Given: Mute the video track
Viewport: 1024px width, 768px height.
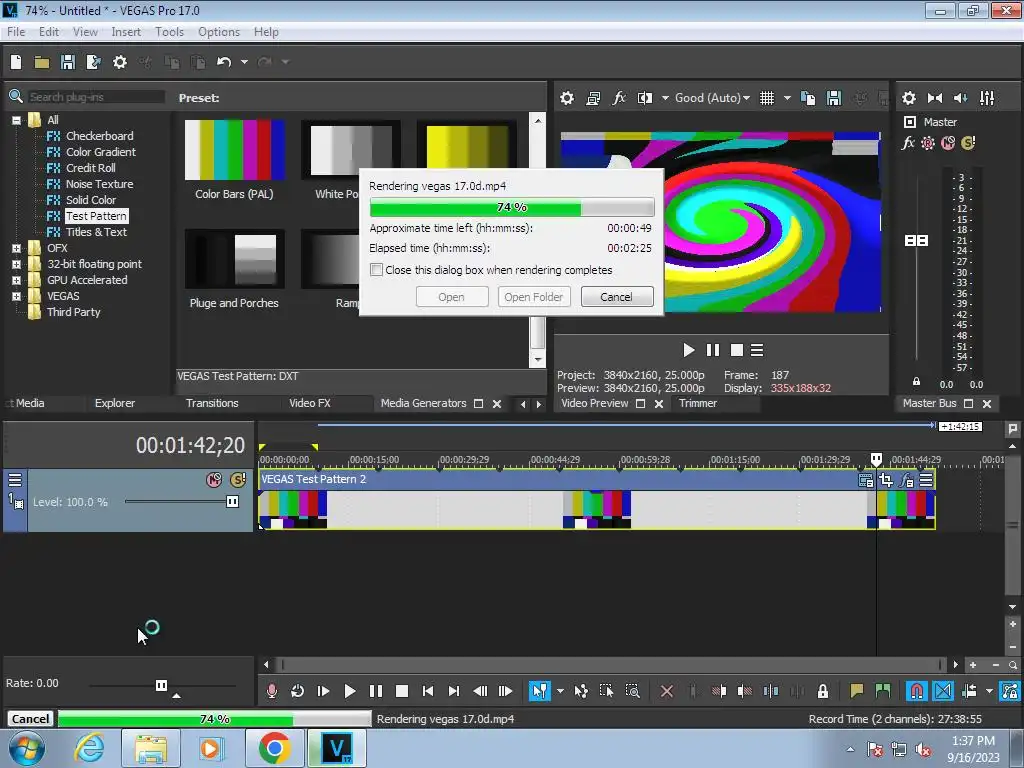Looking at the screenshot, I should 214,480.
